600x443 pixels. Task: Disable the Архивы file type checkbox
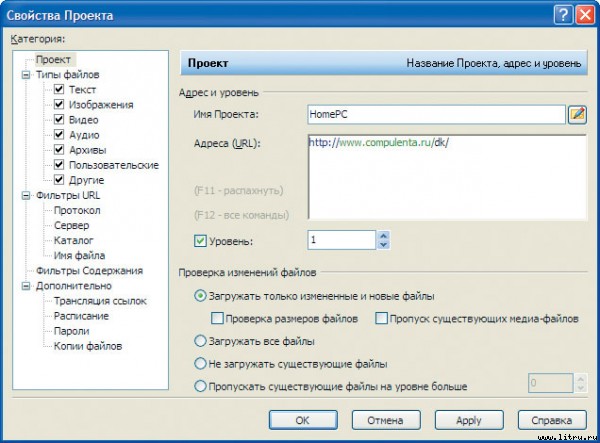[59, 150]
